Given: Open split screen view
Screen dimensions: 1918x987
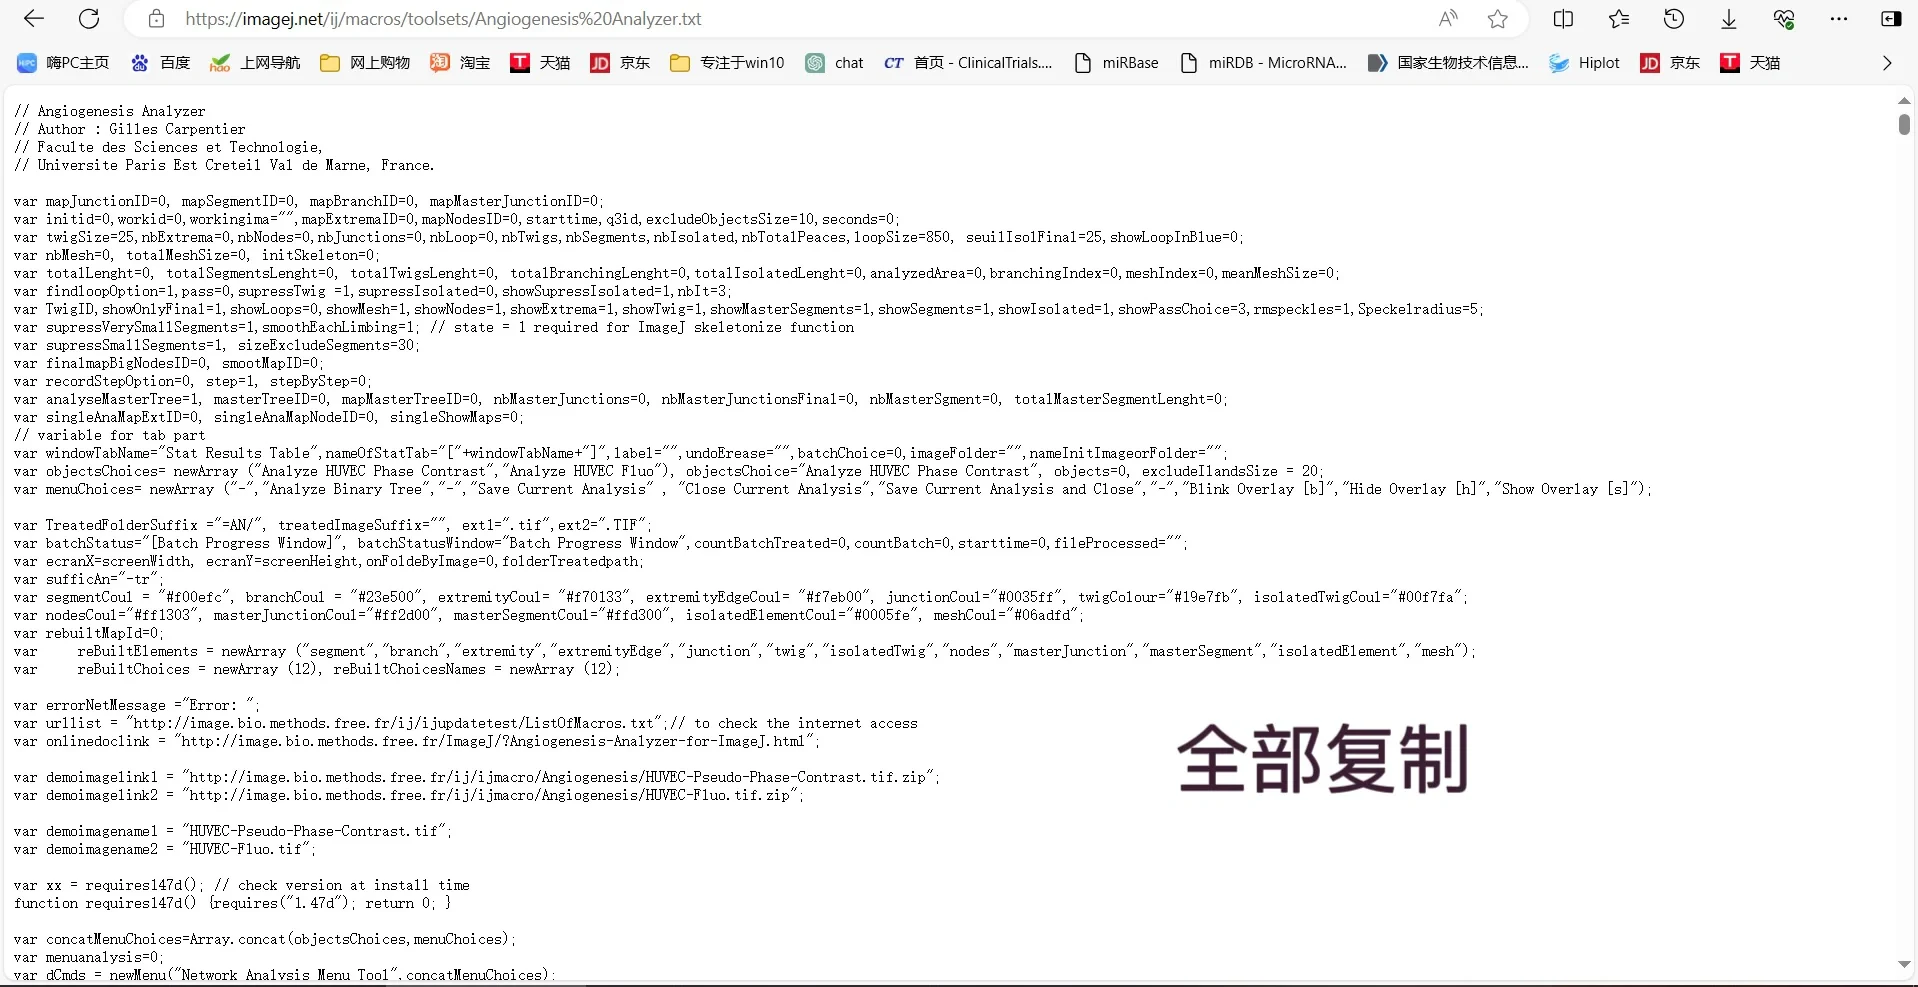Looking at the screenshot, I should coord(1564,18).
